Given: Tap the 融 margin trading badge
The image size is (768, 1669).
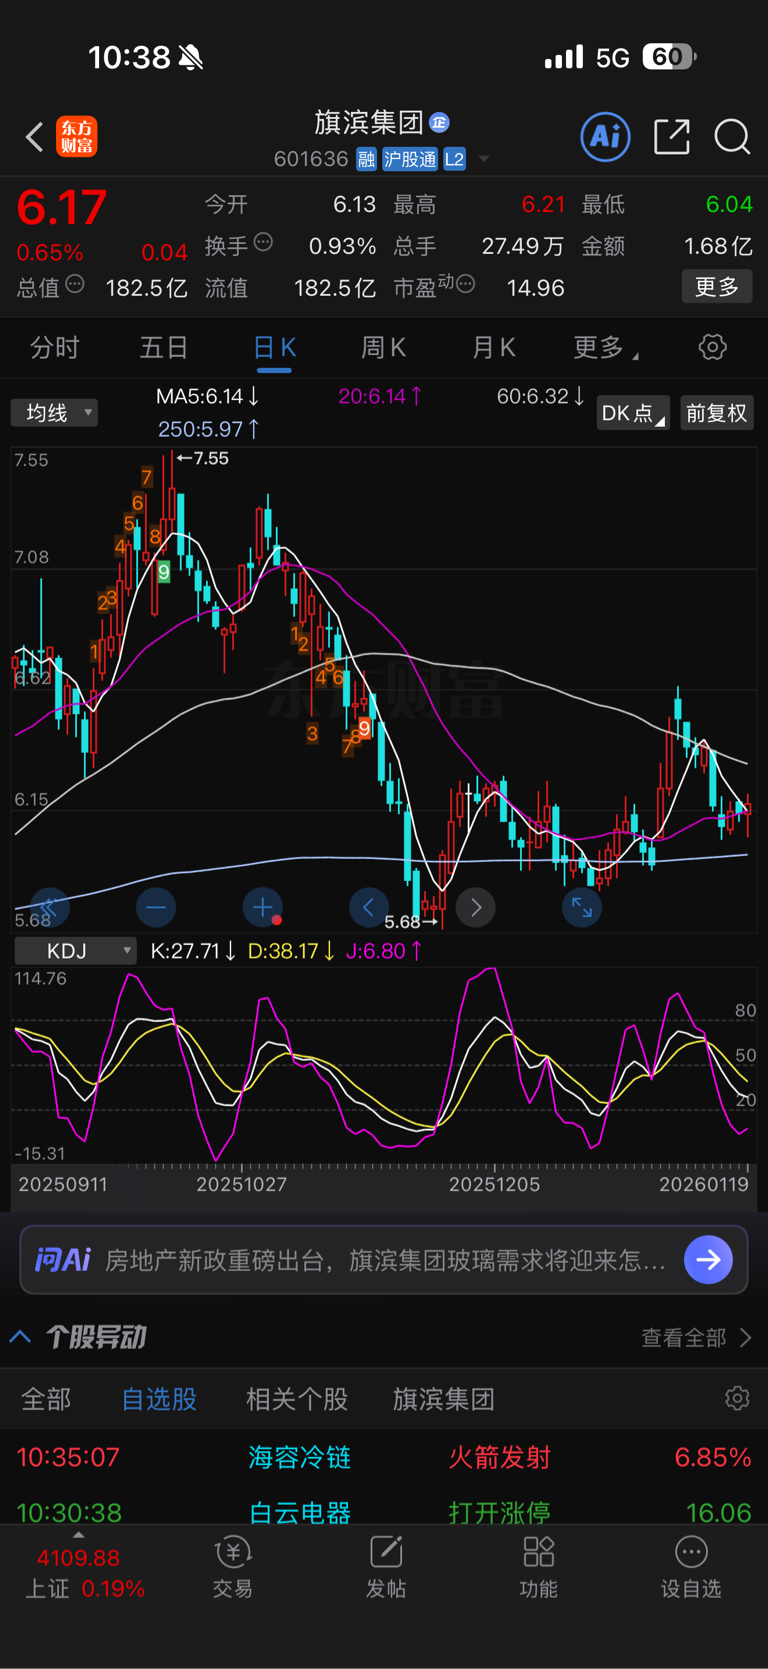Looking at the screenshot, I should point(366,159).
